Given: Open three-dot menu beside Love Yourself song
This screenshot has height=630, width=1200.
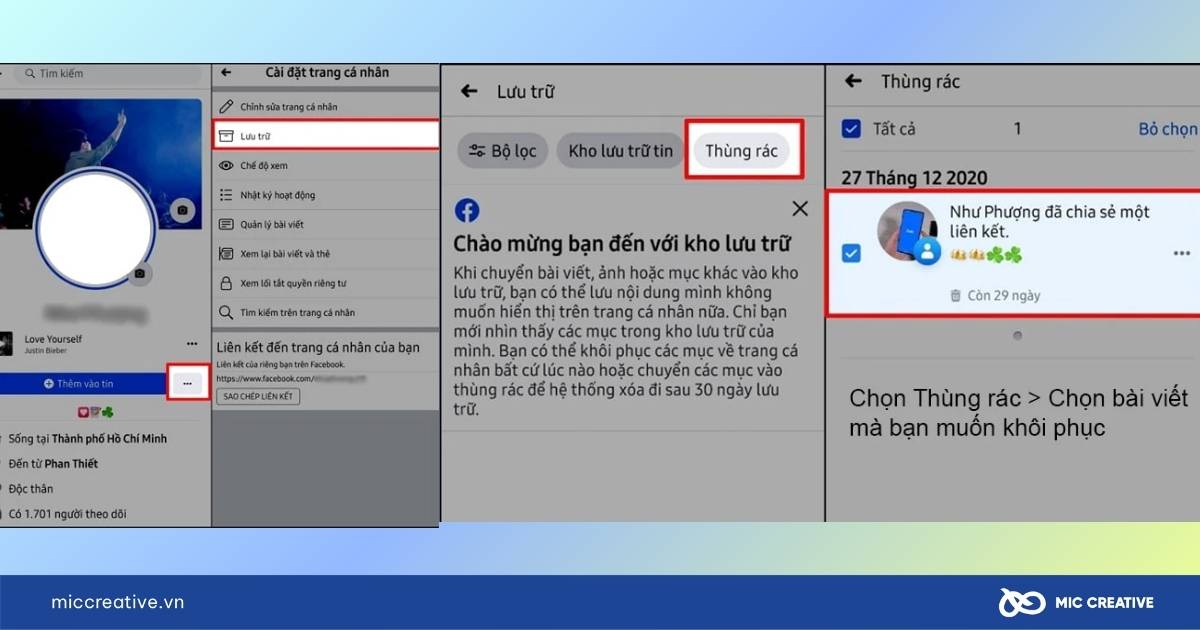Looking at the screenshot, I should coord(192,344).
